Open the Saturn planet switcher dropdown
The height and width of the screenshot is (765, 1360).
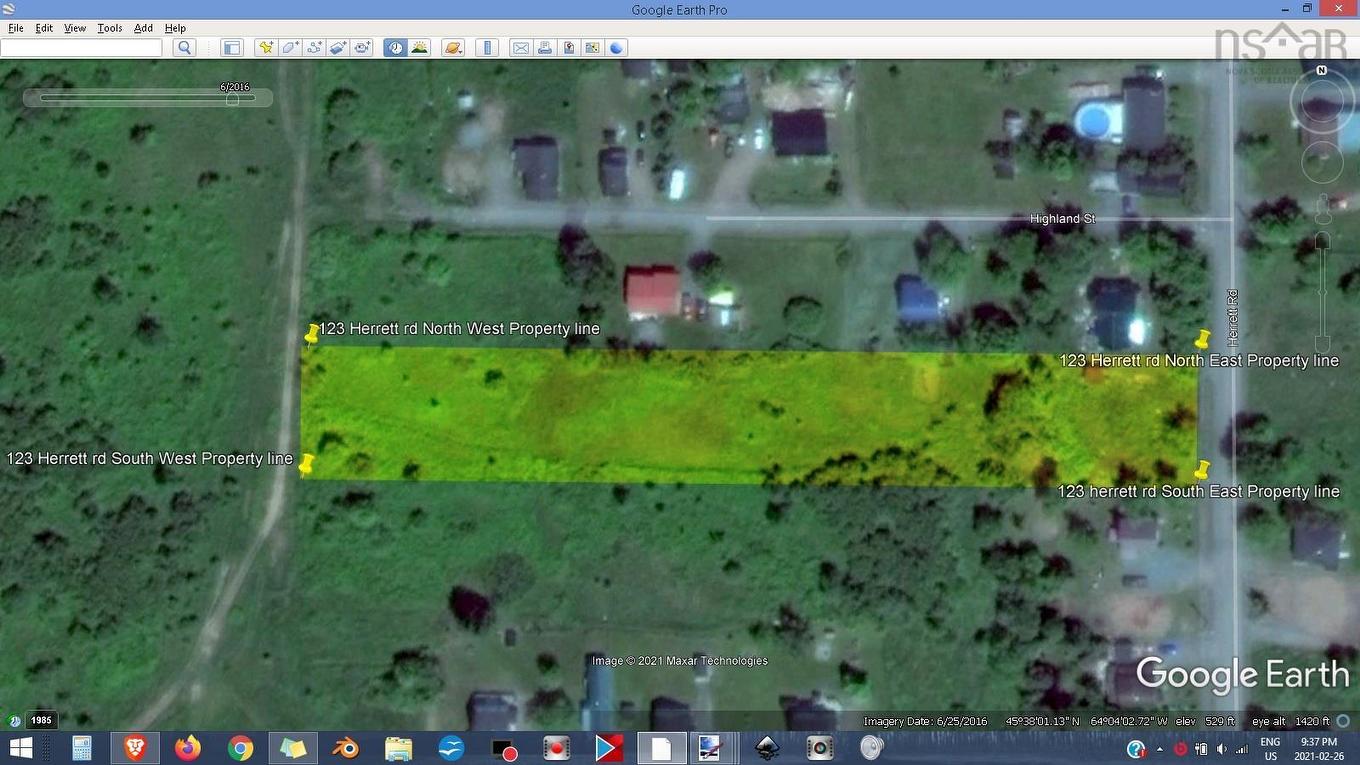(452, 47)
